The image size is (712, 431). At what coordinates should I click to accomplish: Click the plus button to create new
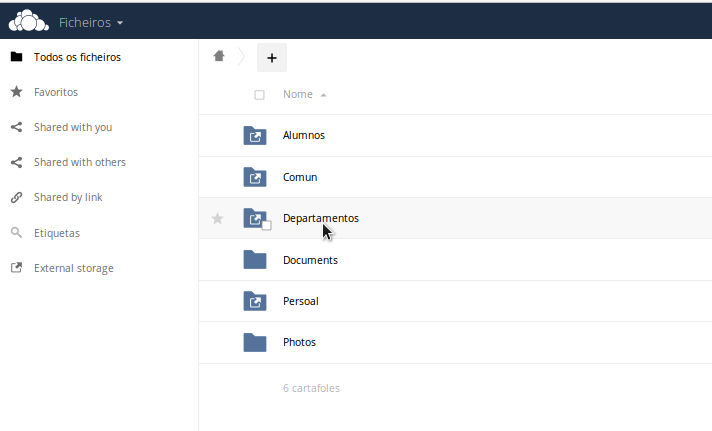[272, 58]
